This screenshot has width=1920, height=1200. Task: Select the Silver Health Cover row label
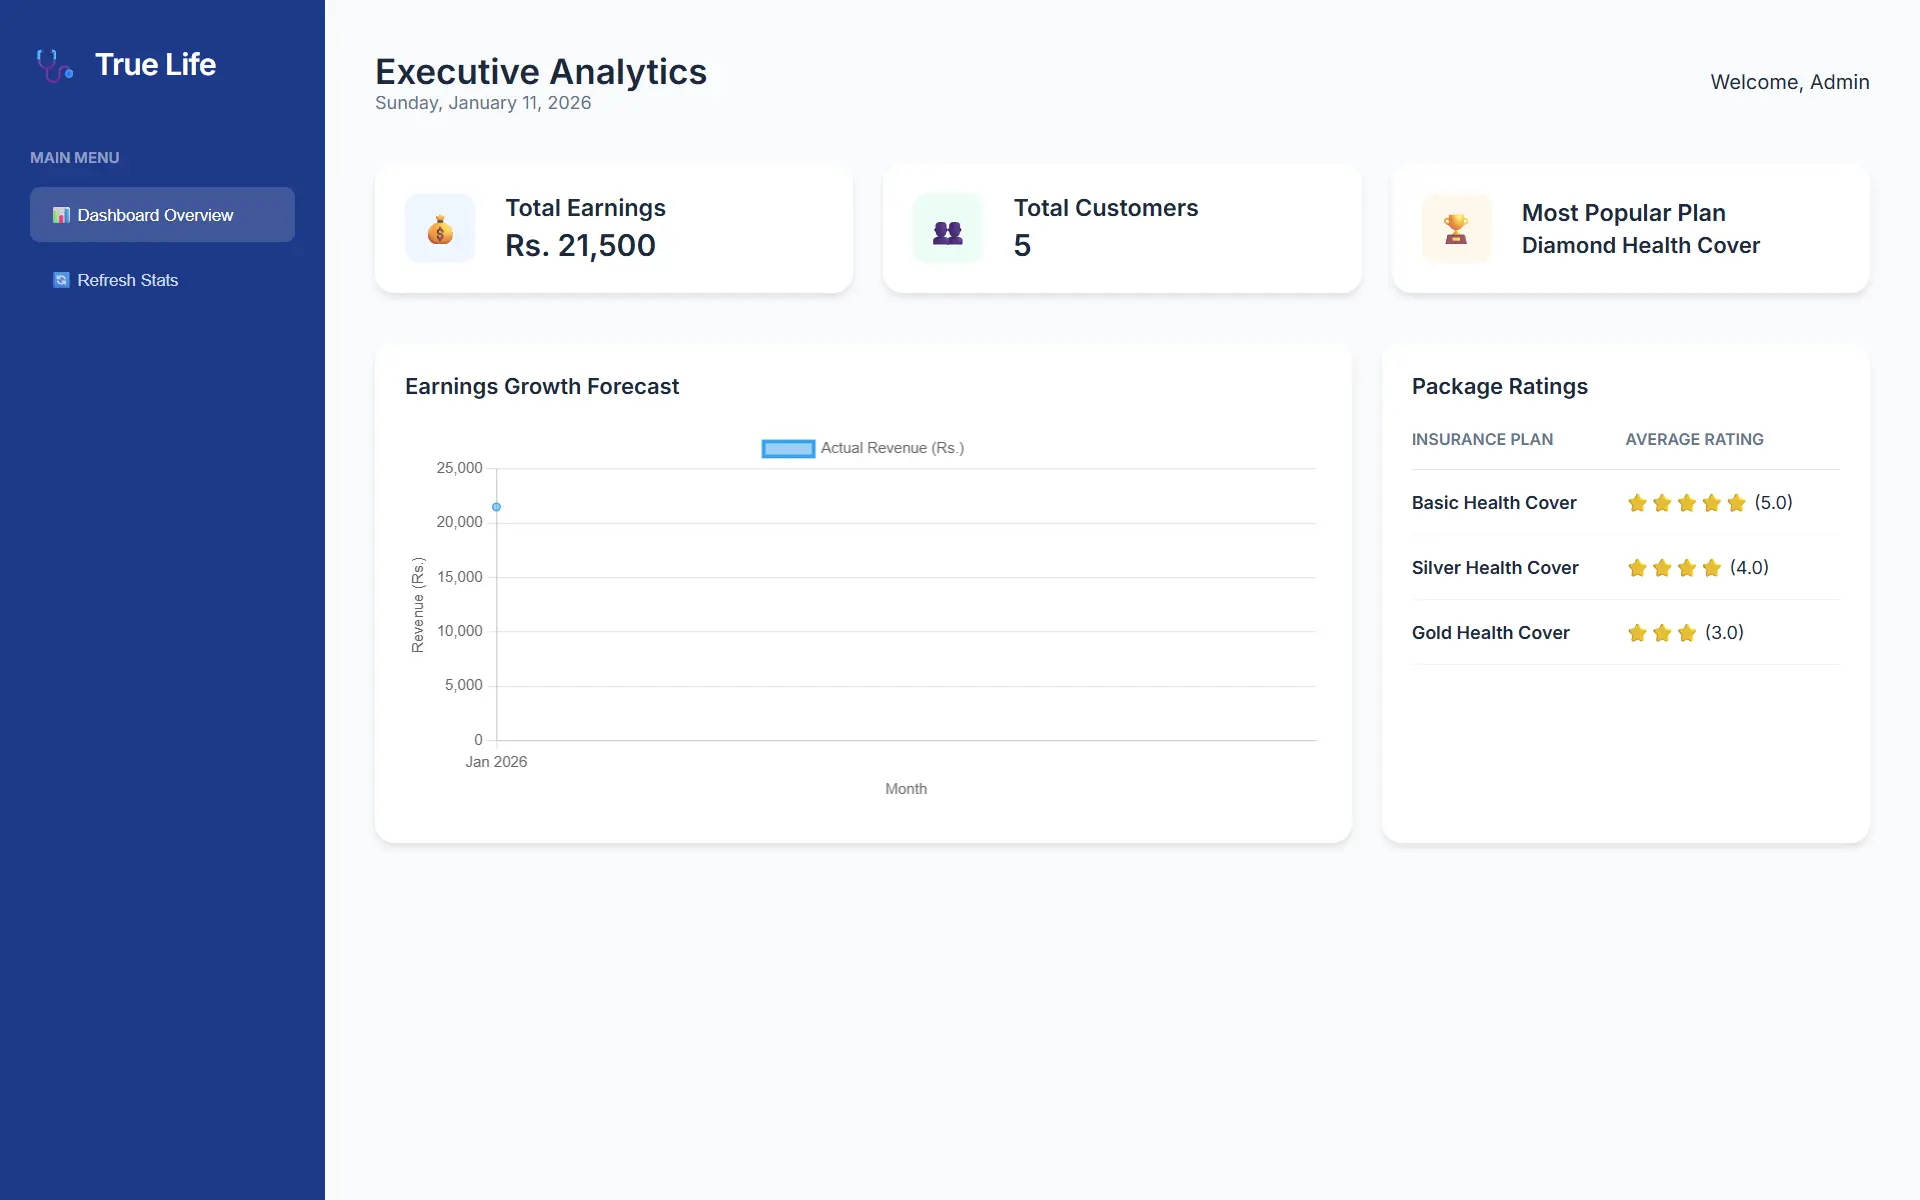1494,568
